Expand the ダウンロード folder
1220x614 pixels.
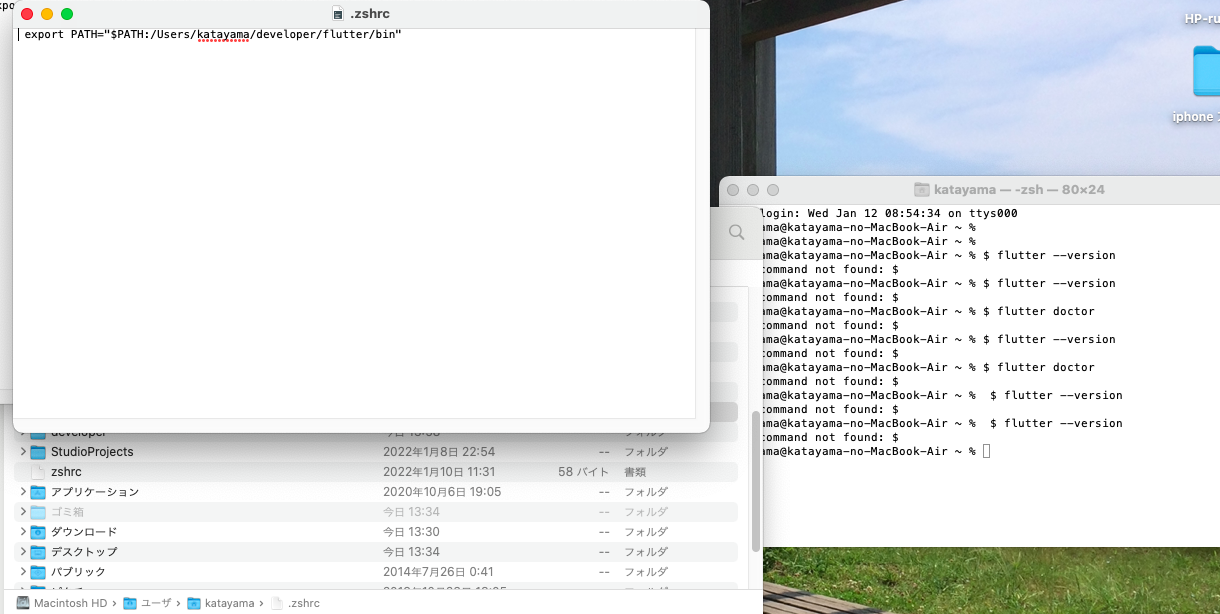(22, 532)
